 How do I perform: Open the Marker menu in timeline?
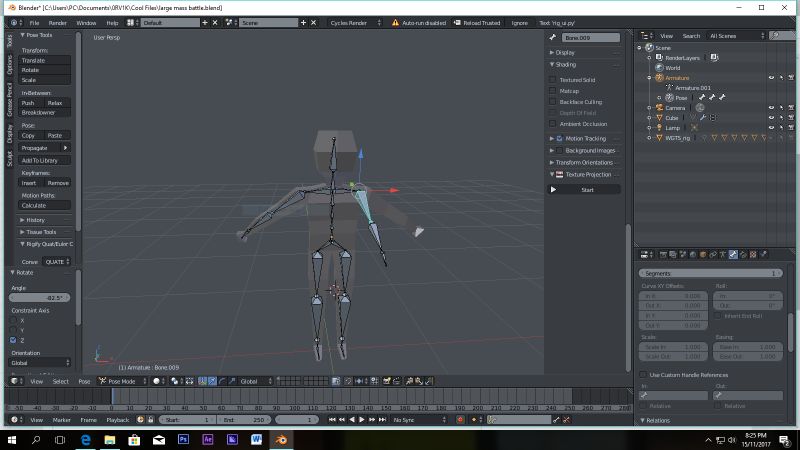pyautogui.click(x=61, y=419)
